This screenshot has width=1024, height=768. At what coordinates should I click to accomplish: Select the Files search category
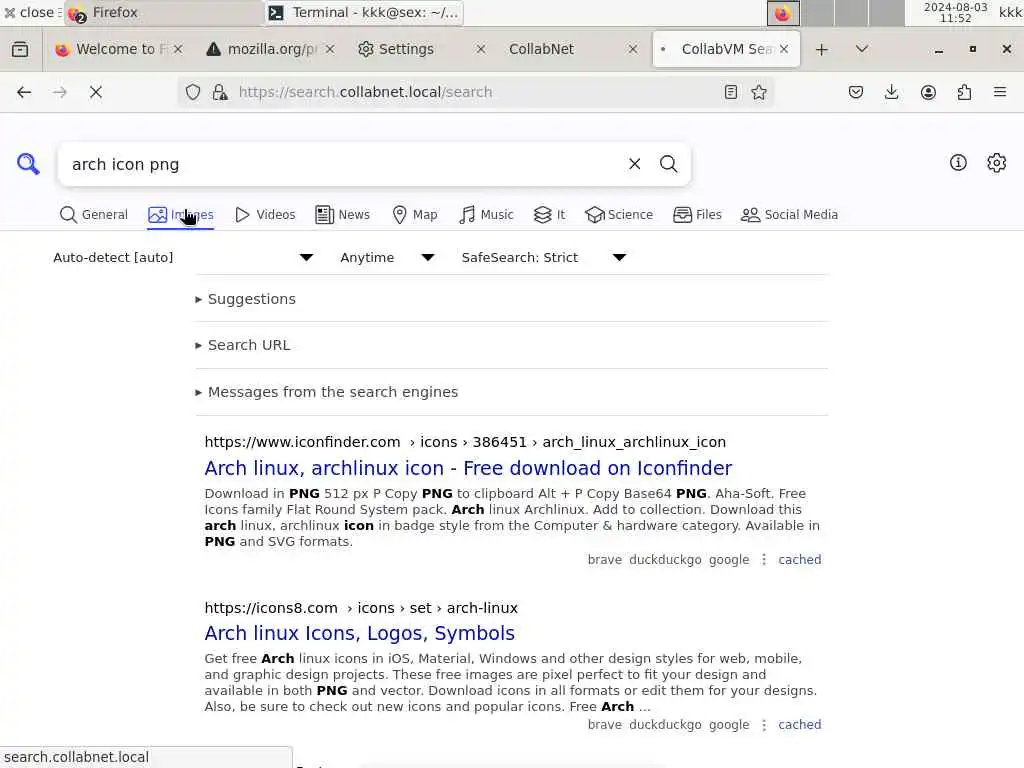(697, 215)
